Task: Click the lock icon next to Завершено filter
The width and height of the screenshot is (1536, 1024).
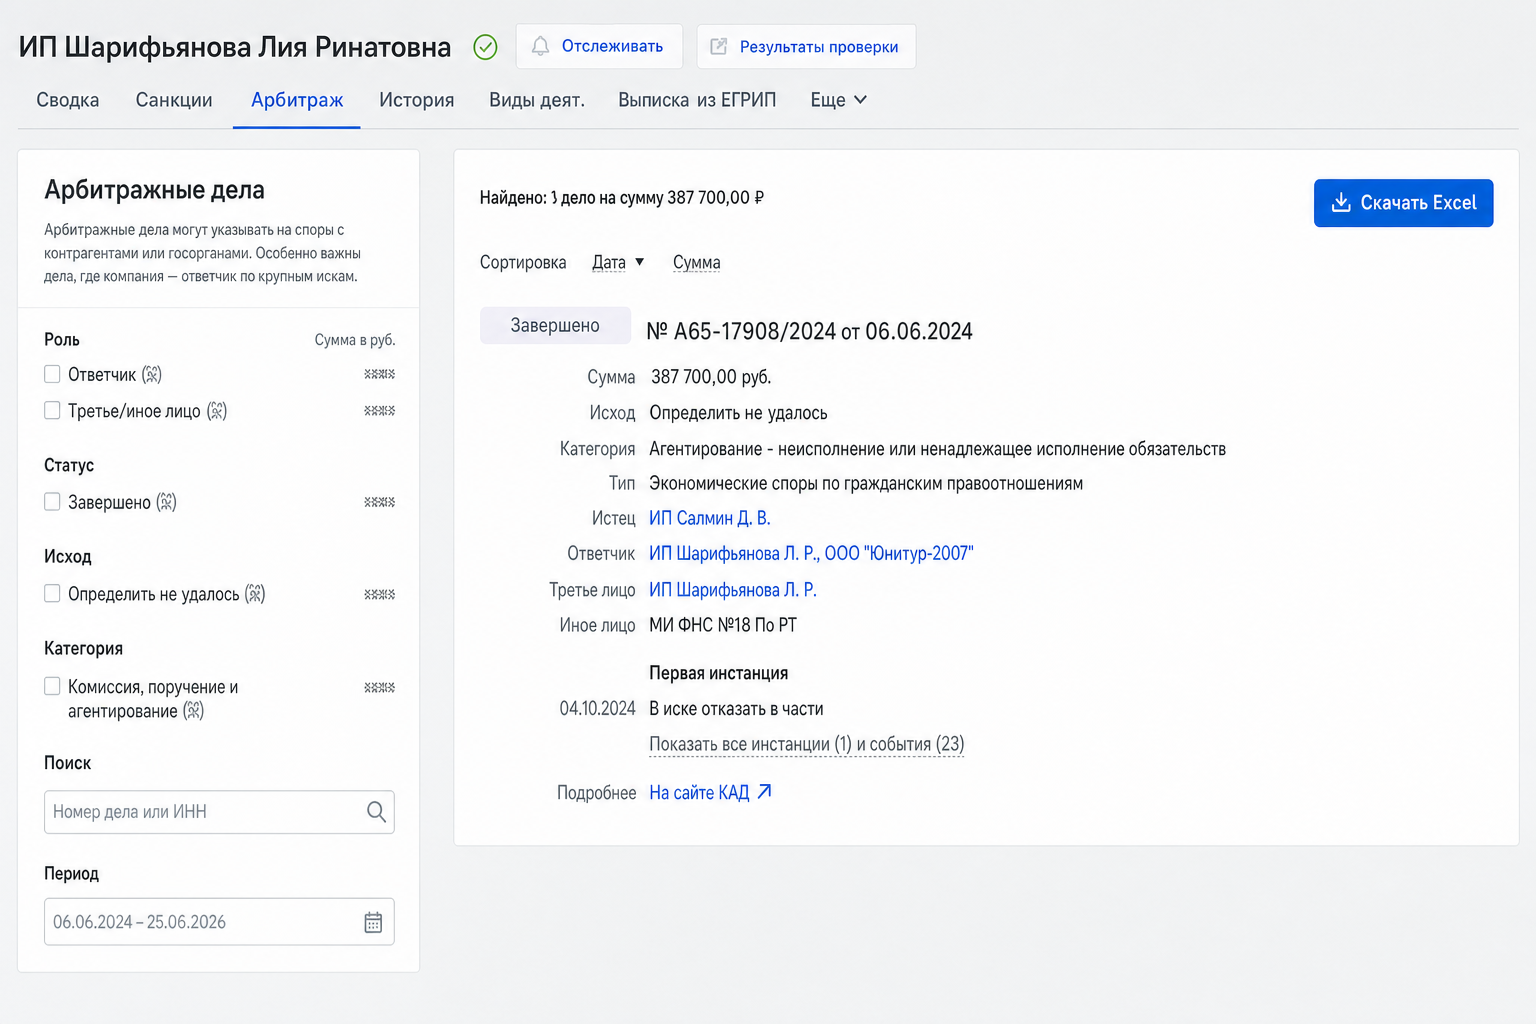Action: [166, 502]
